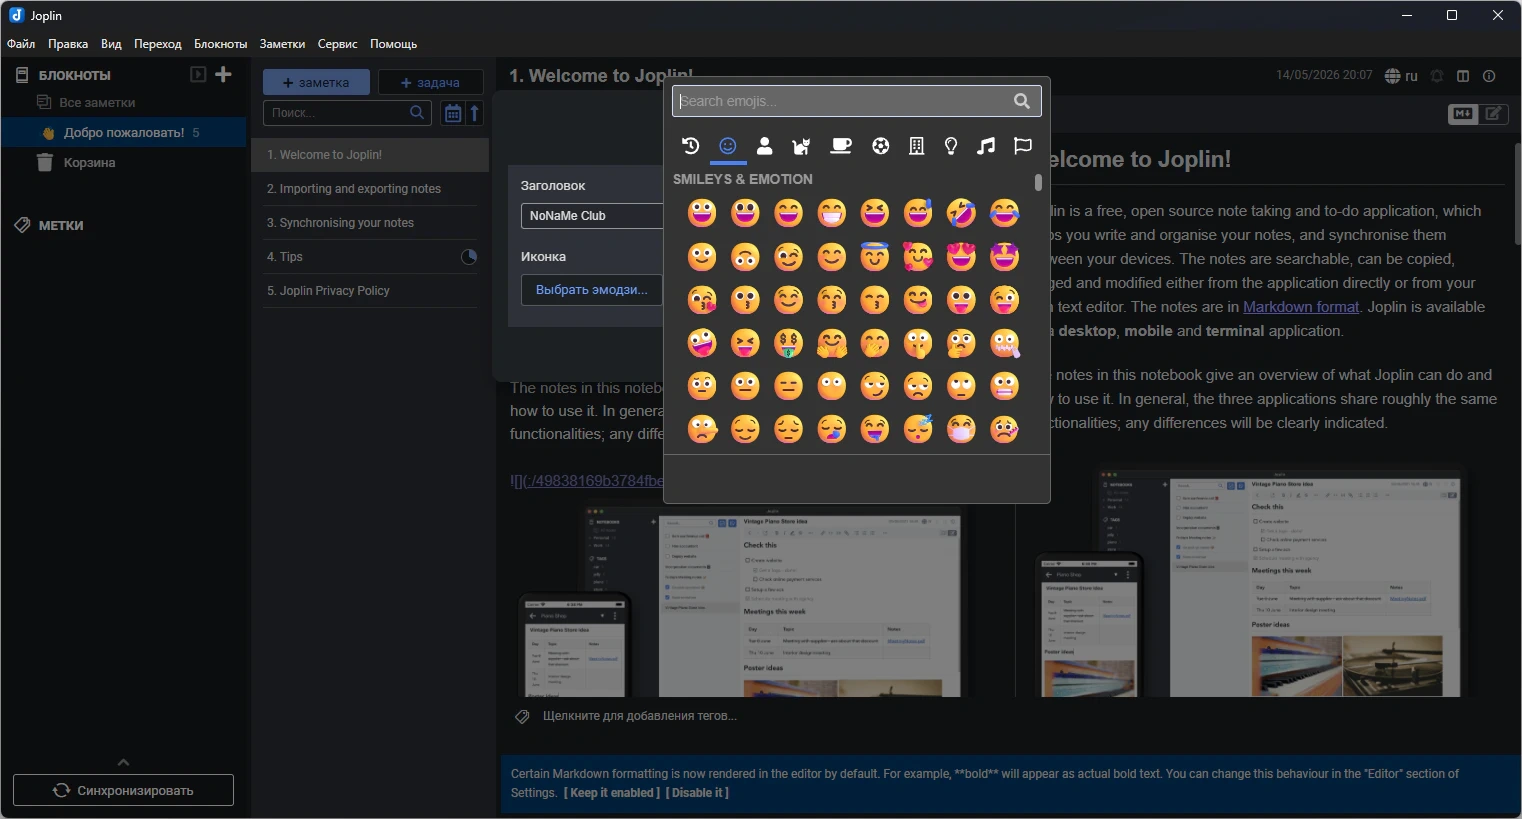
Task: Open the Travel & Places category (building icon)
Action: pos(916,146)
